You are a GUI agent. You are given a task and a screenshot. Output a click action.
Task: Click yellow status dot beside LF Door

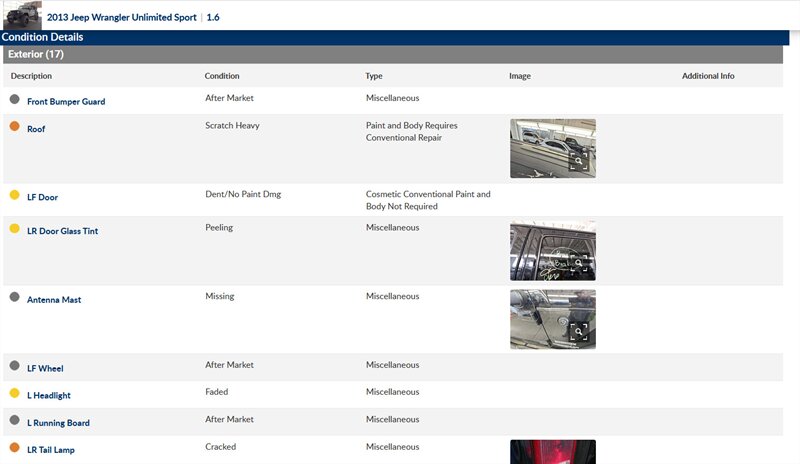[x=14, y=195]
